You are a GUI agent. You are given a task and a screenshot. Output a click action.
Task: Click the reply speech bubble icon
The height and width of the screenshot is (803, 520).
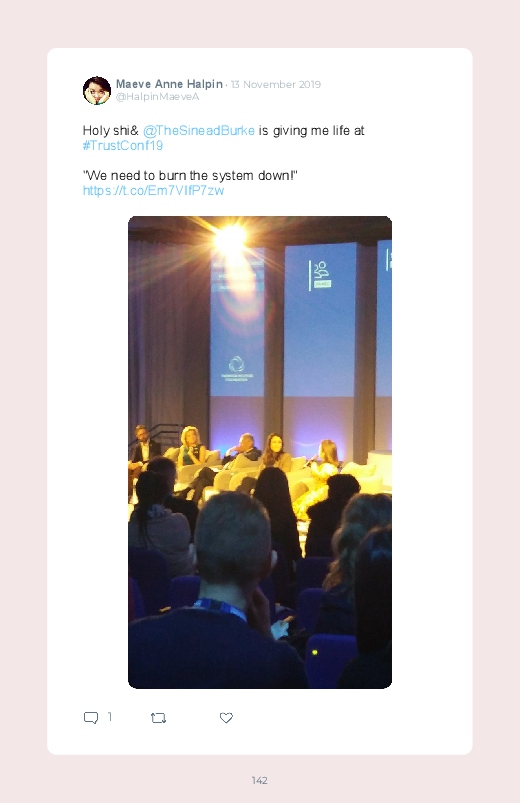pos(91,717)
